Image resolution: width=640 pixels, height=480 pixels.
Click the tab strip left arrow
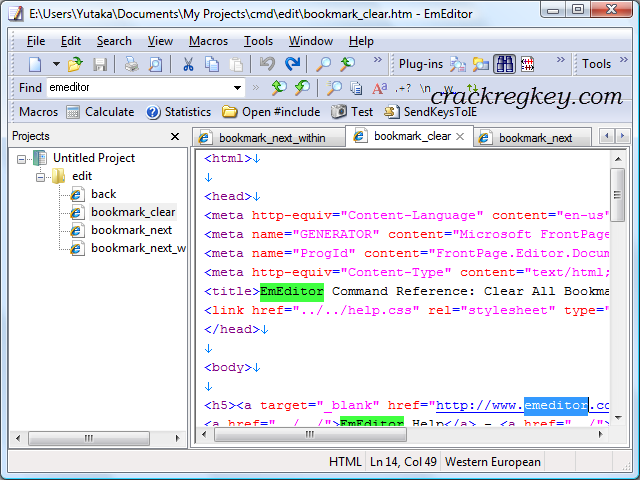tap(607, 136)
